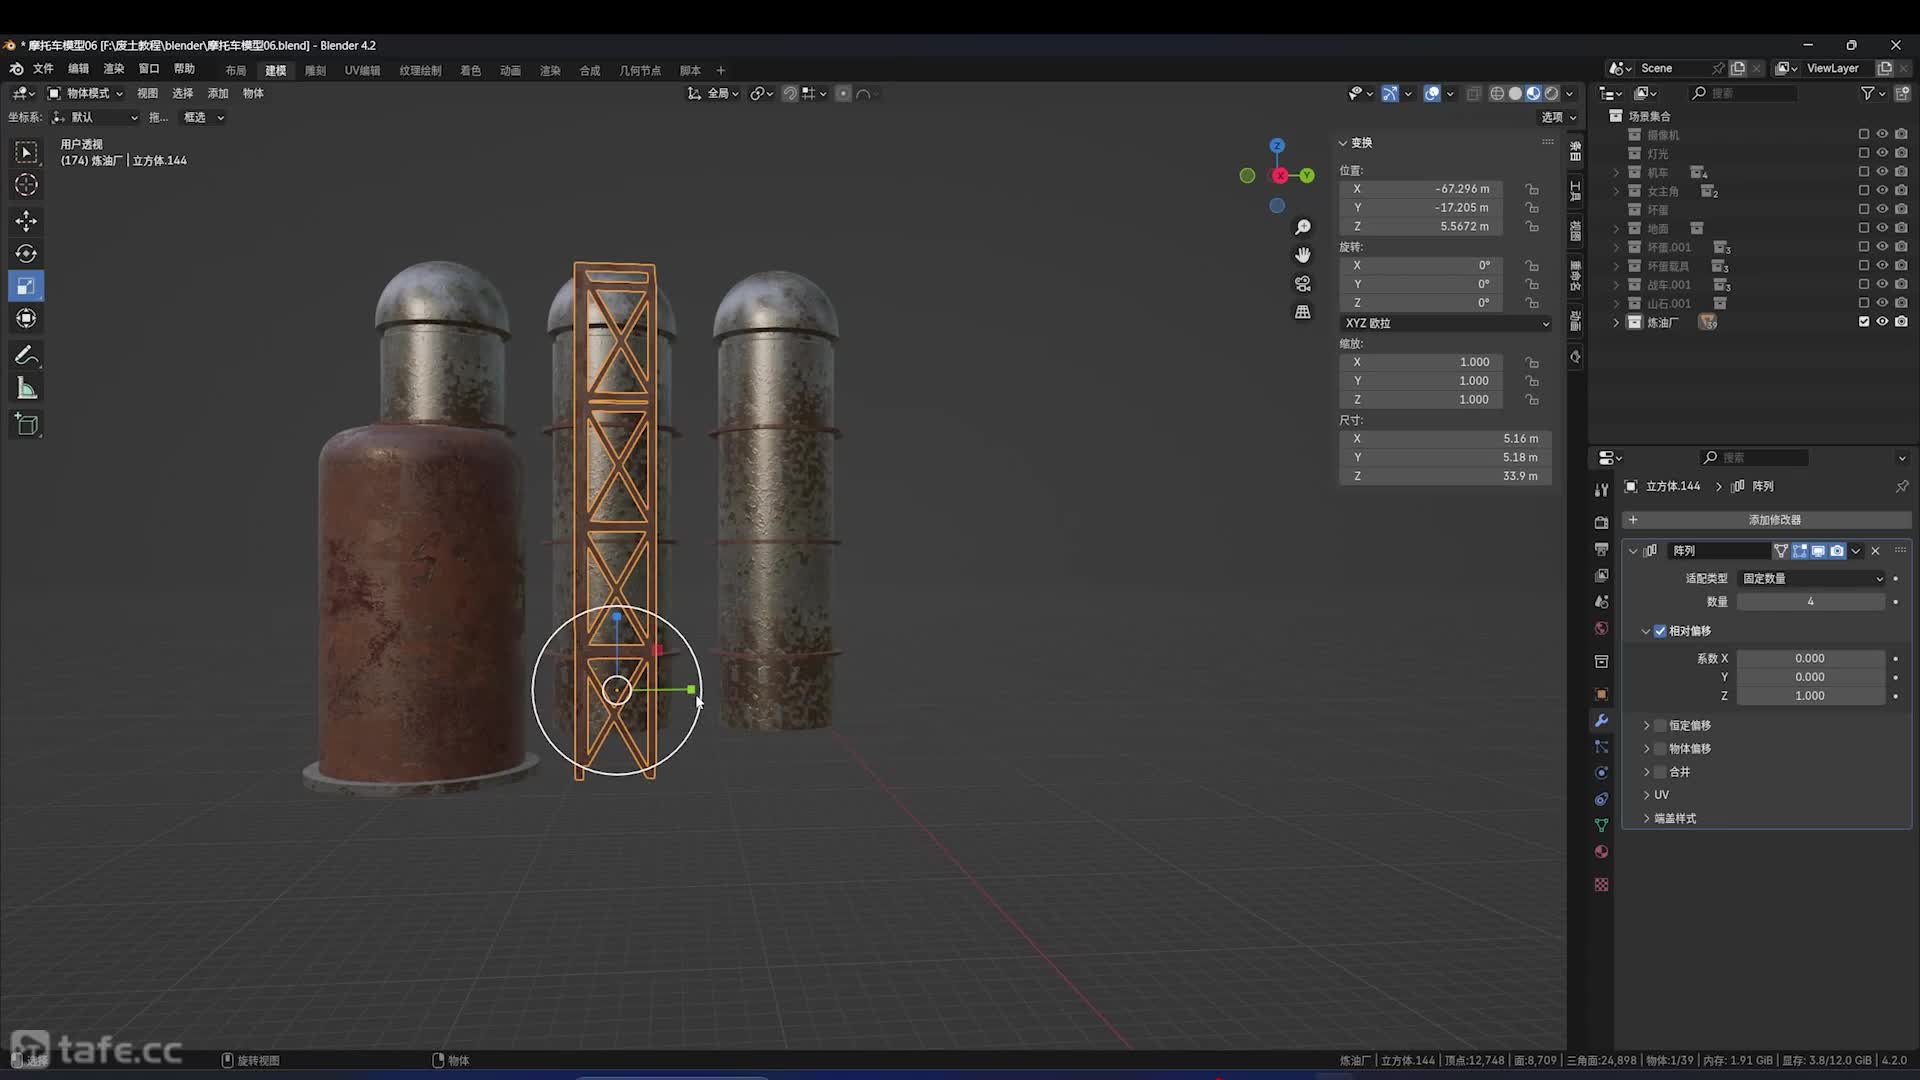
Task: Enable the 相对偏移 checkbox
Action: tap(1660, 631)
